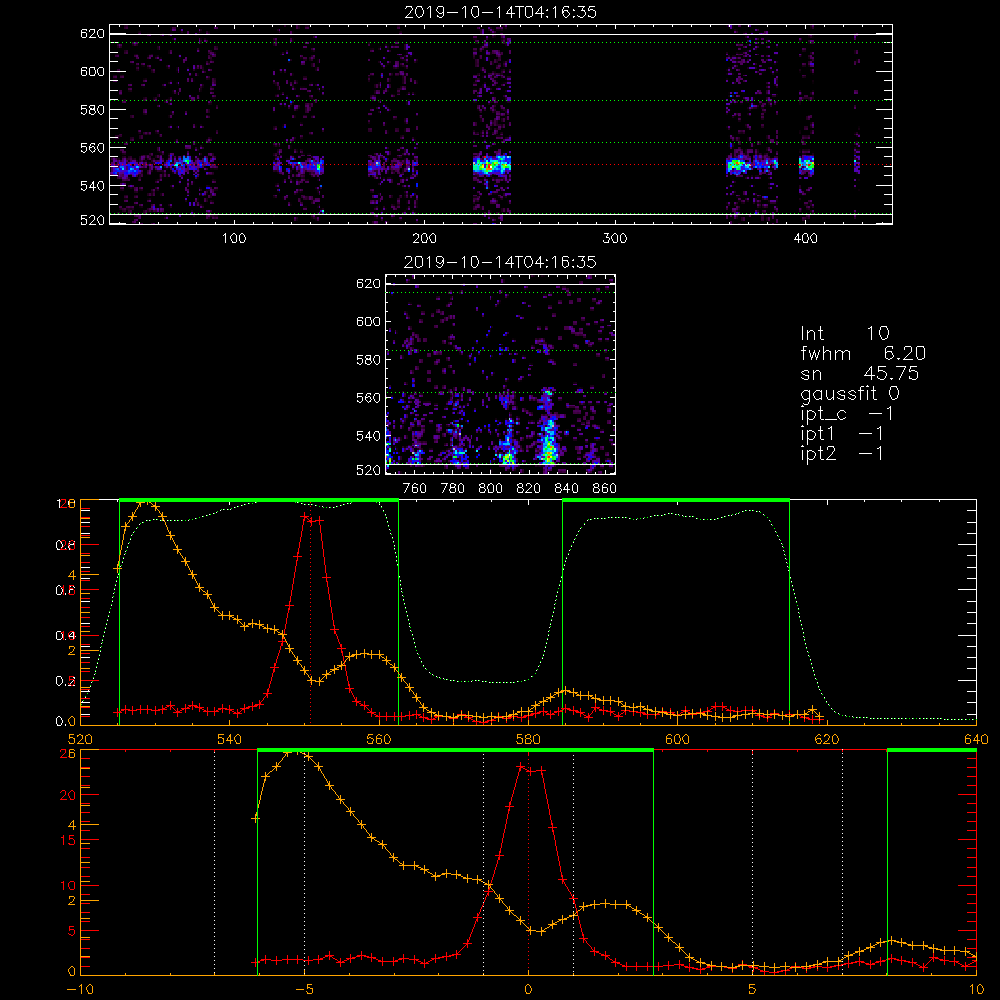Click red y-axis label 20 on bottom plot
The height and width of the screenshot is (1000, 1000).
point(68,795)
